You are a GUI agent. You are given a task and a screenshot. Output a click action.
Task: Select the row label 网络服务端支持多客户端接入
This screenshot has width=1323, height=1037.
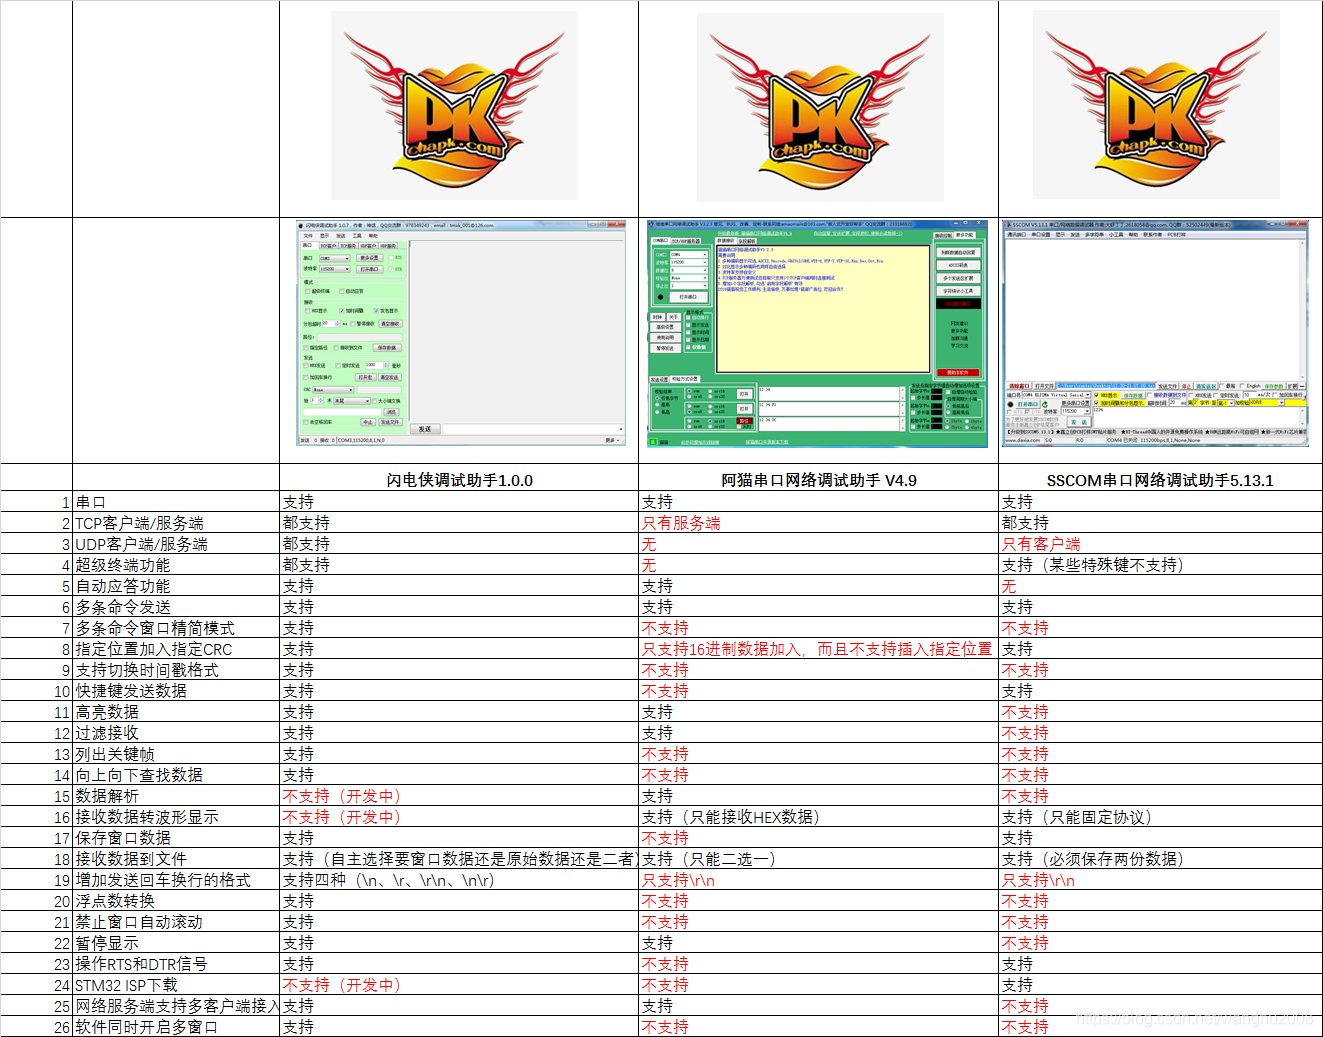(x=176, y=1006)
